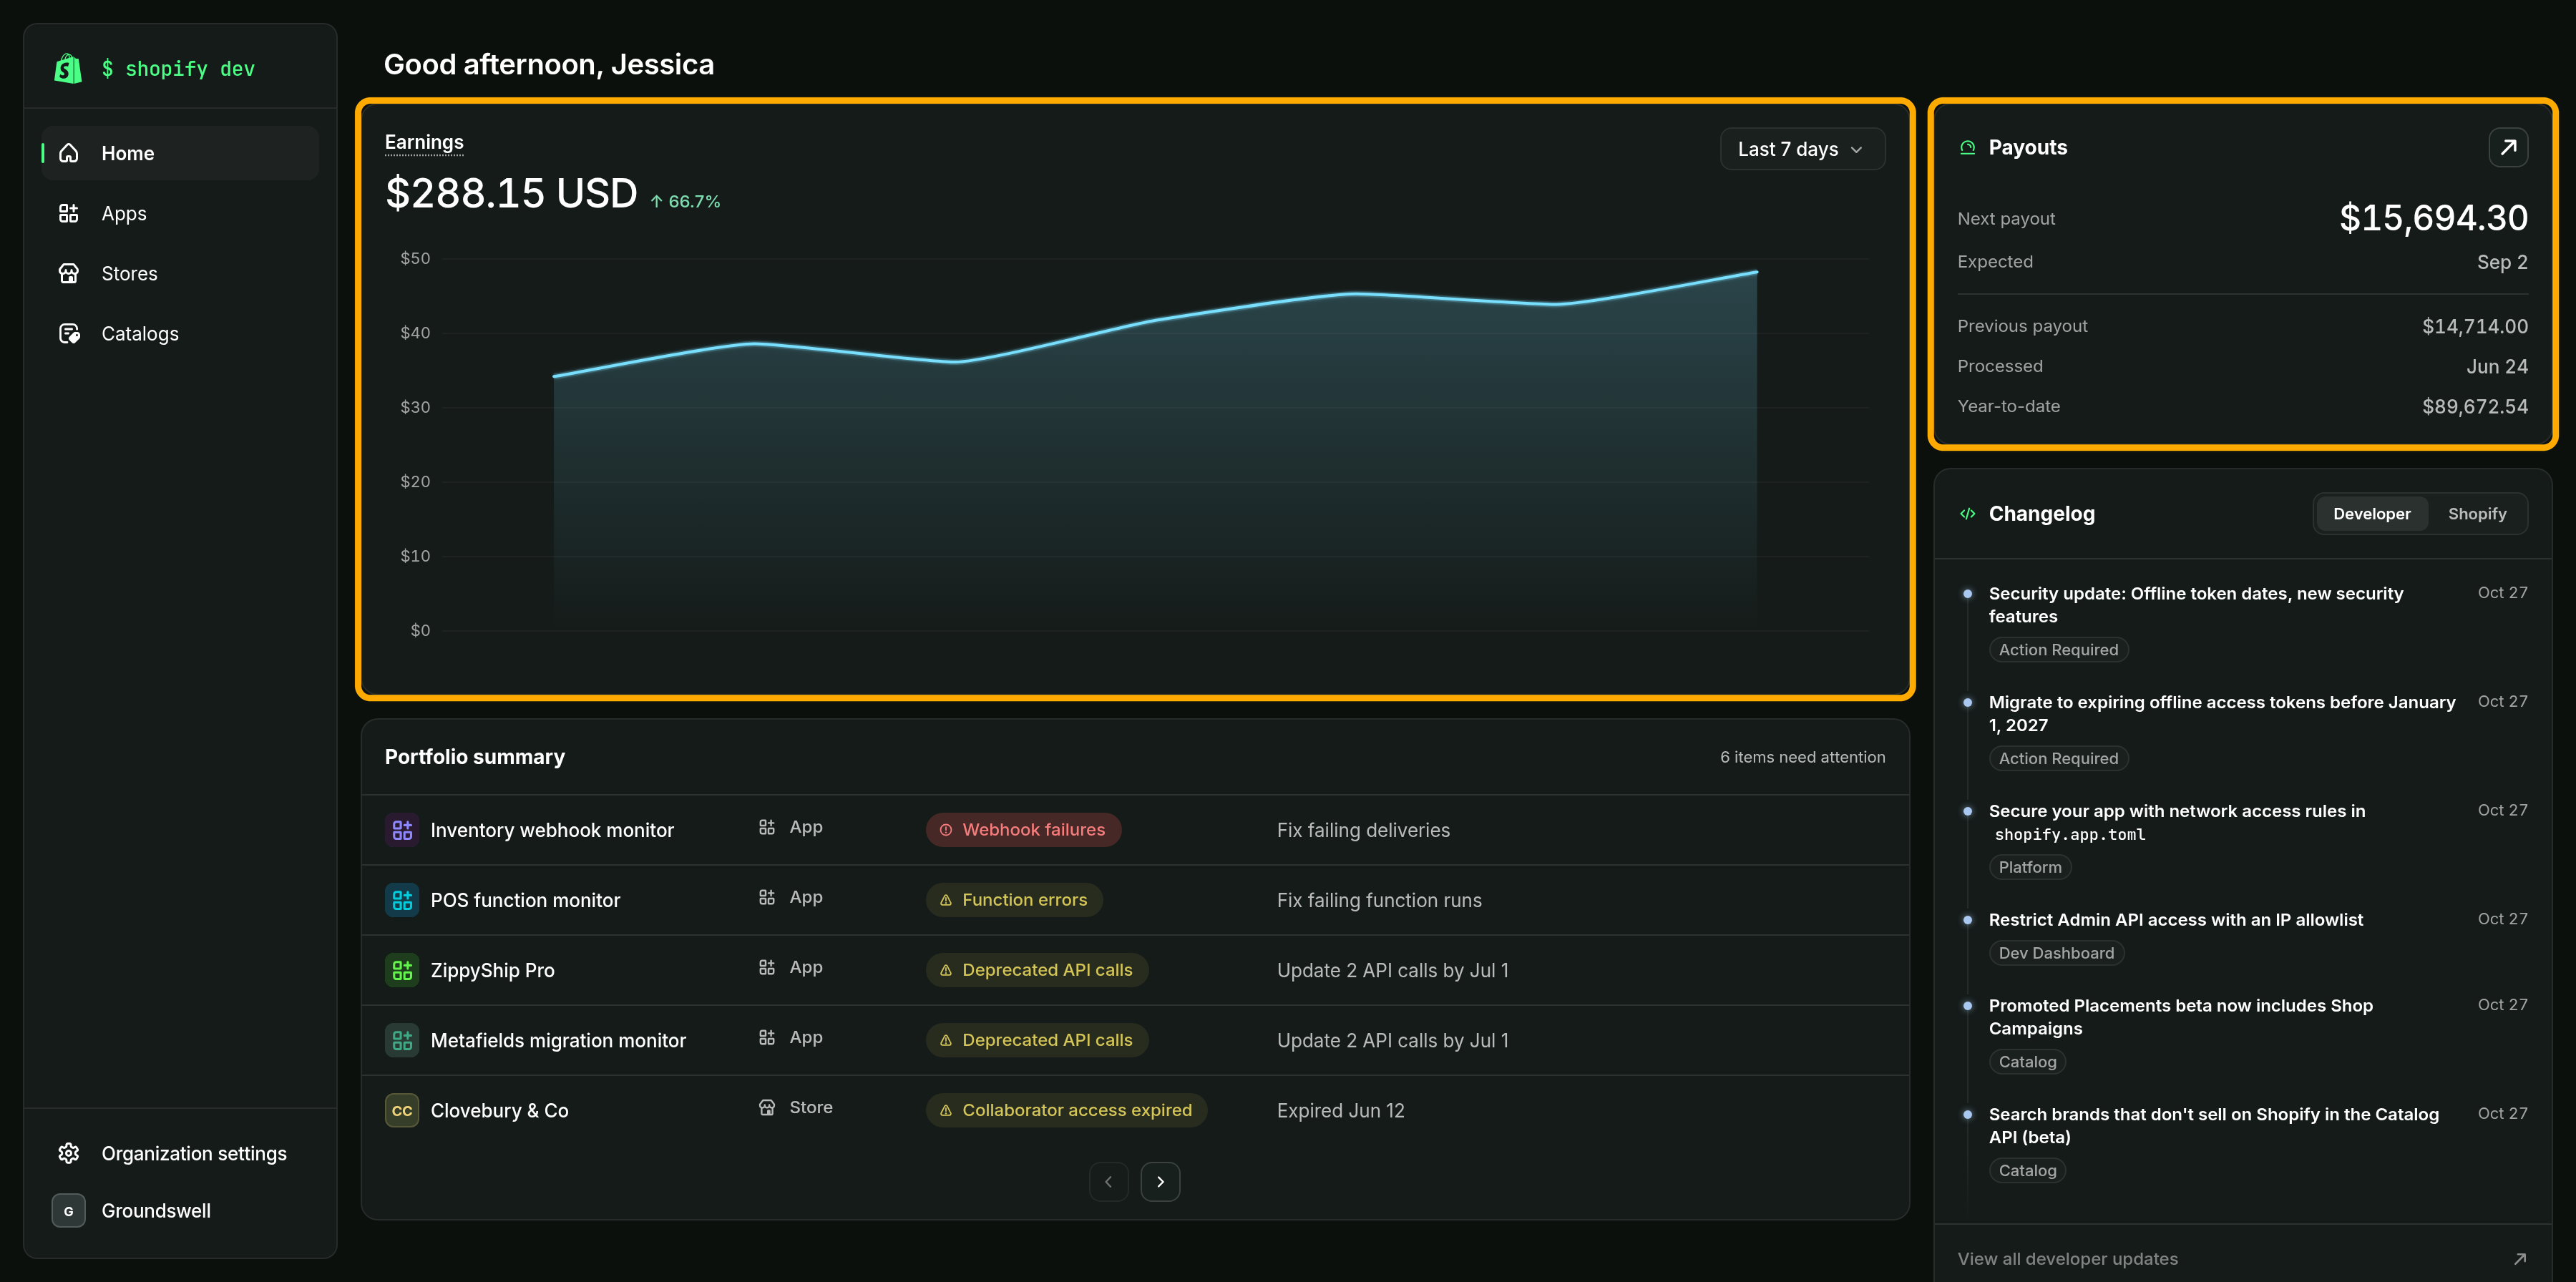Screen dimensions: 2576x1282
Task: Click the Clovebury & Co CC store icon
Action: pyautogui.click(x=402, y=1110)
